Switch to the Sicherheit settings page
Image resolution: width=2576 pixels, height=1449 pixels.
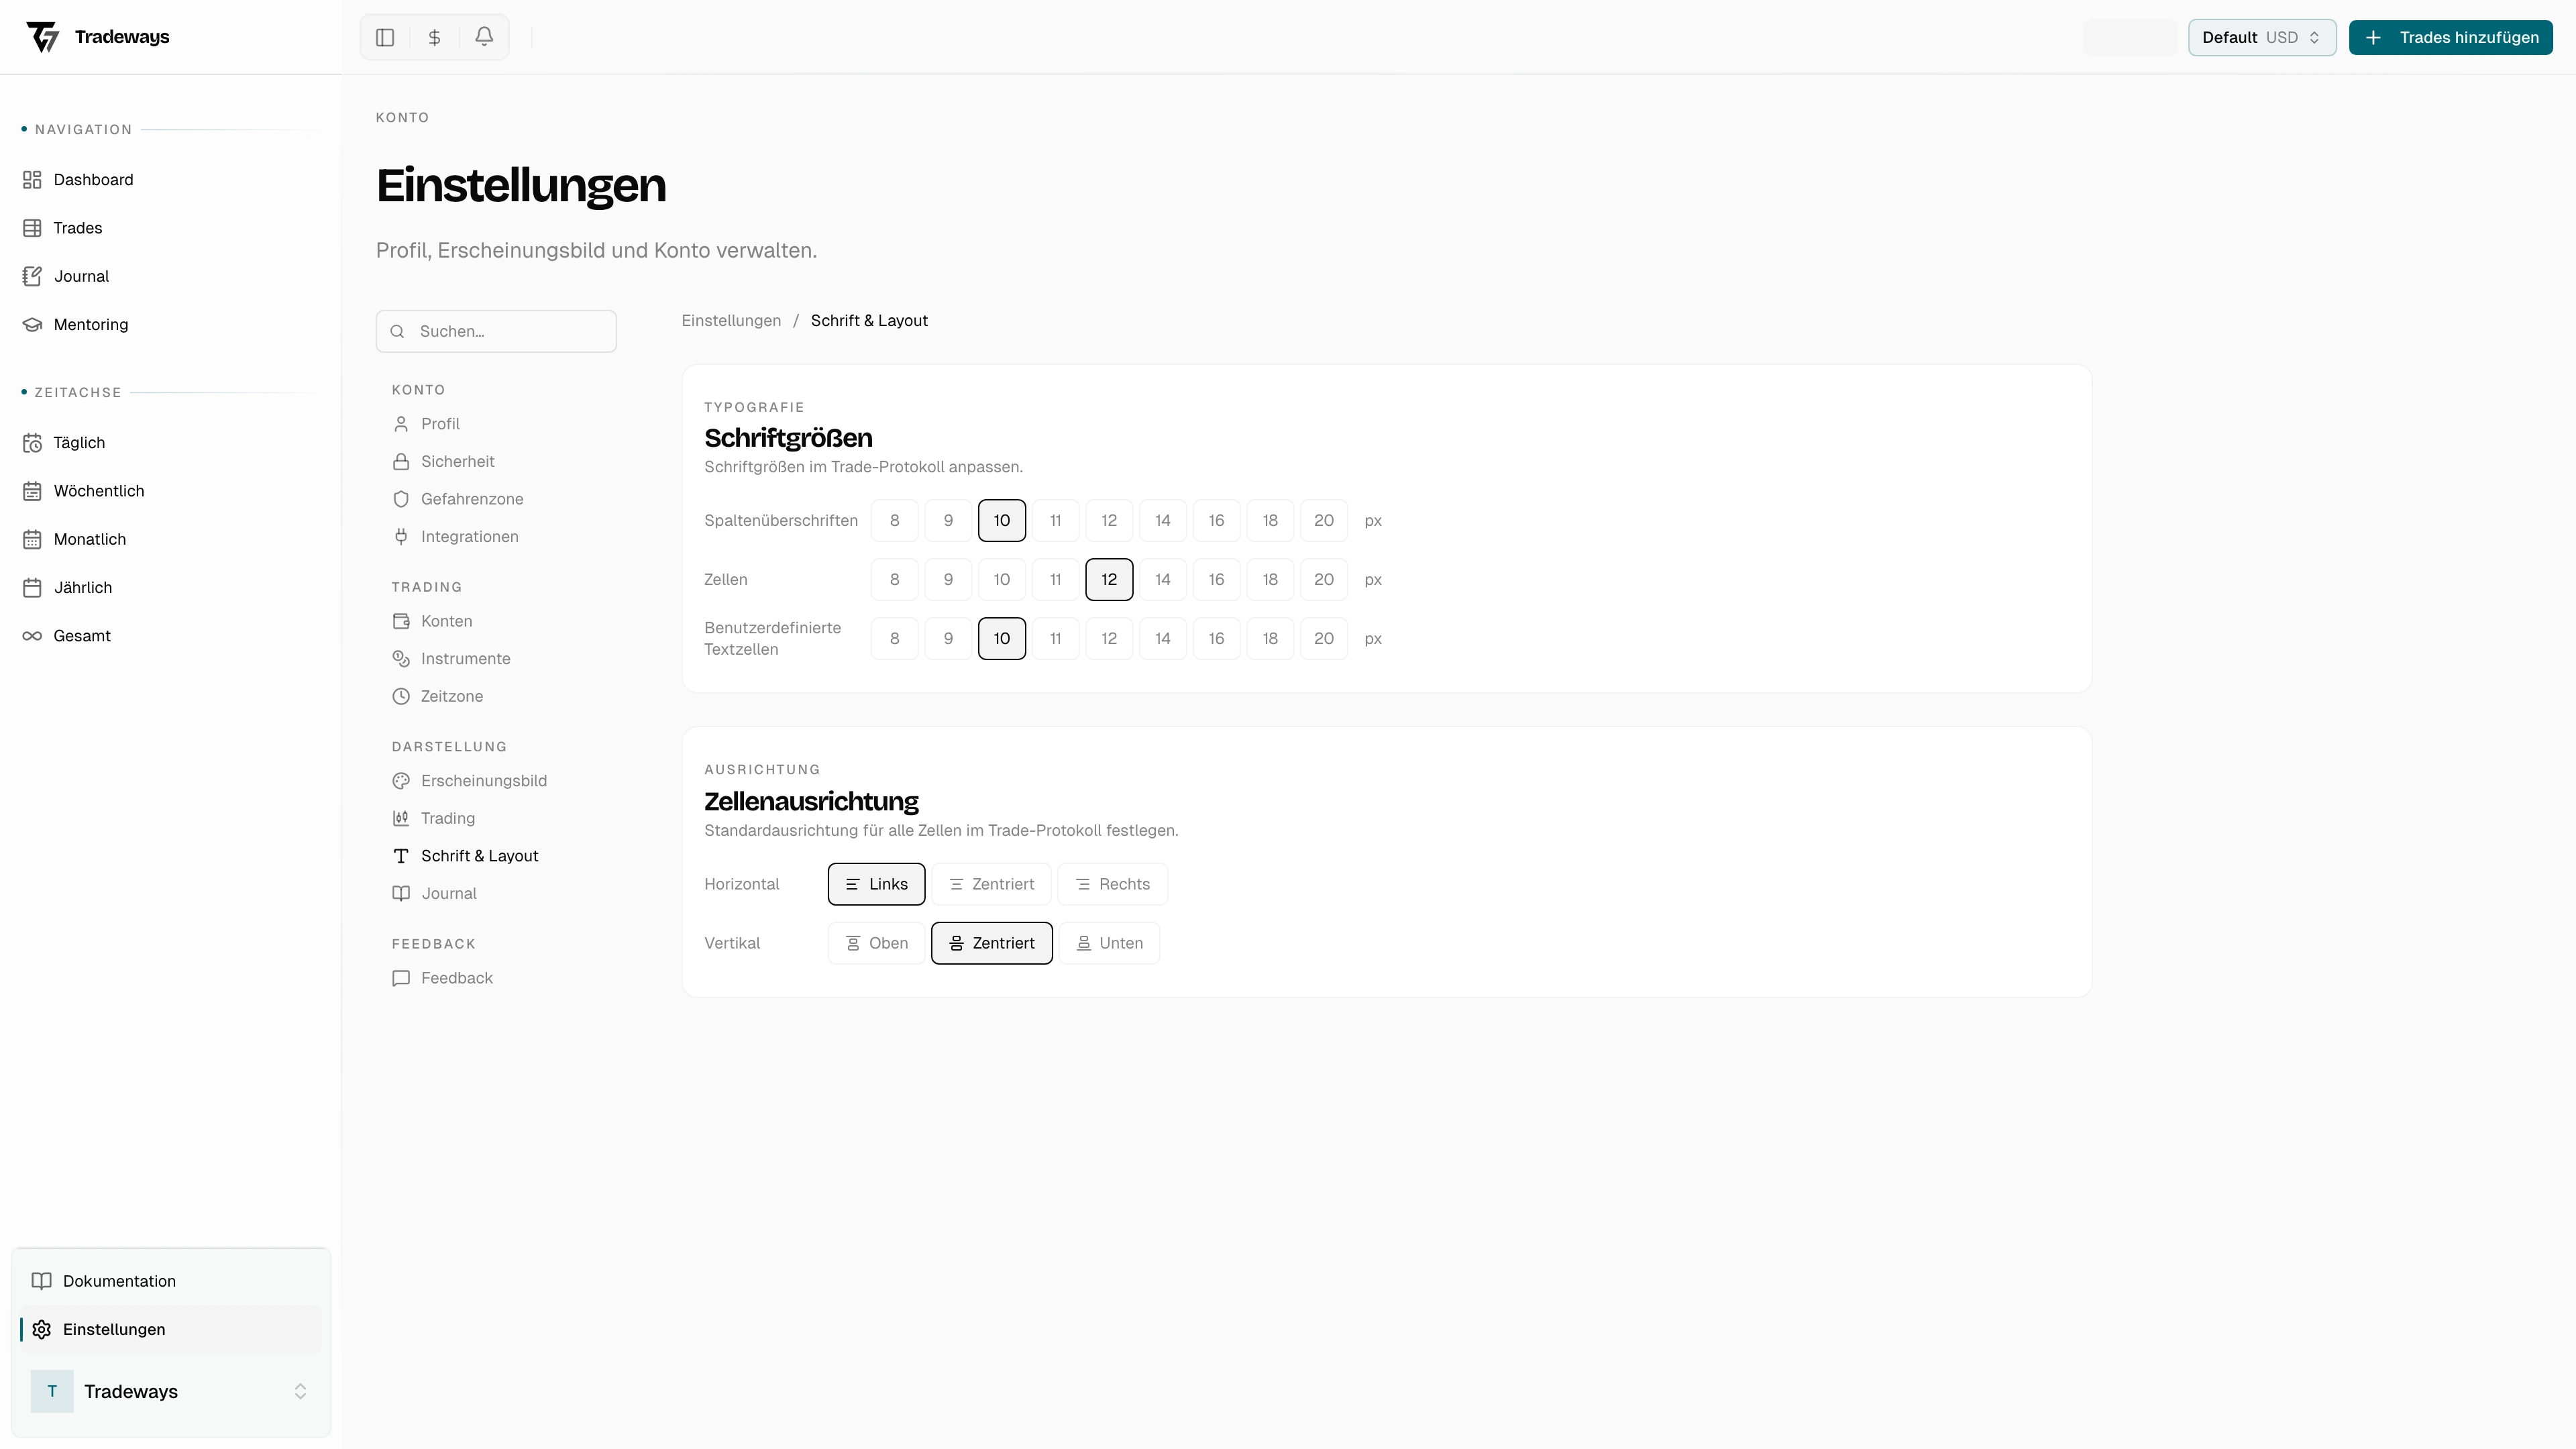pyautogui.click(x=457, y=461)
